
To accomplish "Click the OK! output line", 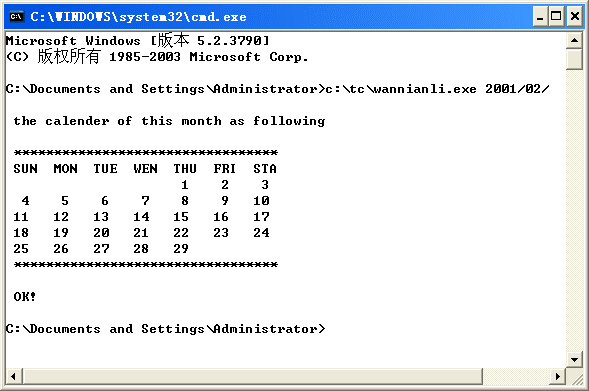I will click(x=24, y=297).
